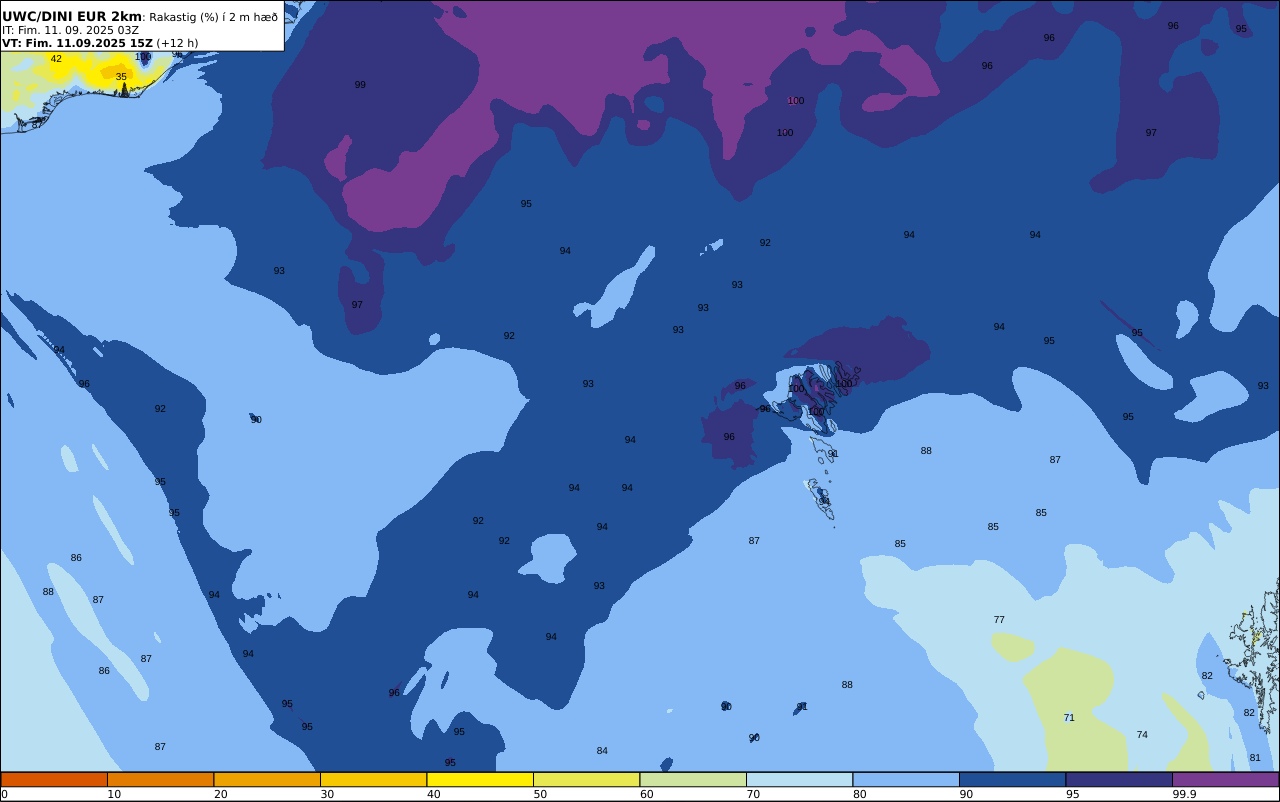This screenshot has width=1280, height=802.
Task: Click the 70–80 pale blue legend swatch
Action: 799,779
